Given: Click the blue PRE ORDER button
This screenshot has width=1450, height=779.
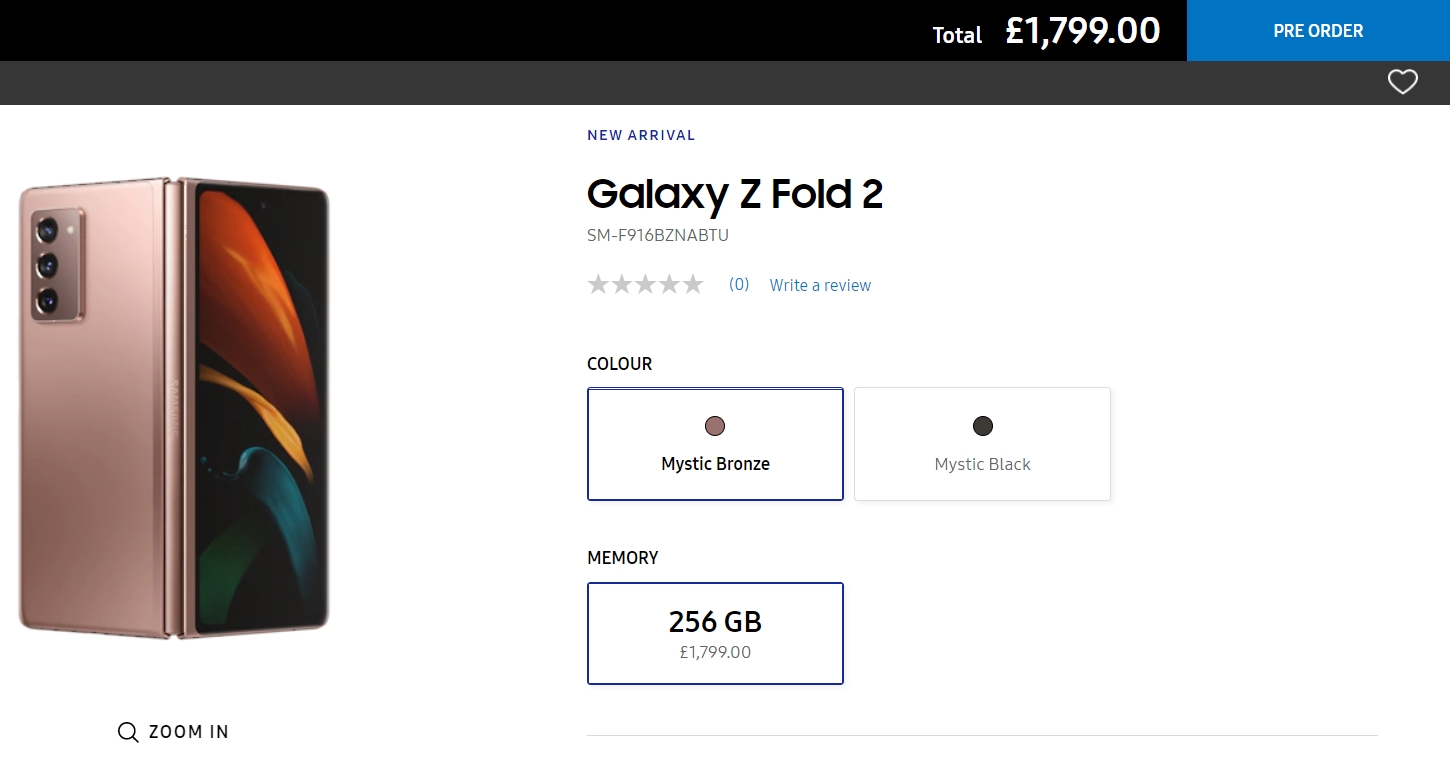Looking at the screenshot, I should (x=1318, y=31).
